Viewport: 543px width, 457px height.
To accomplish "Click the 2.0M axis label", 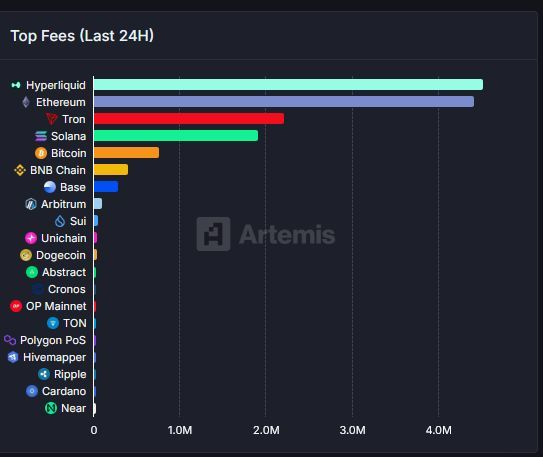I will click(266, 430).
